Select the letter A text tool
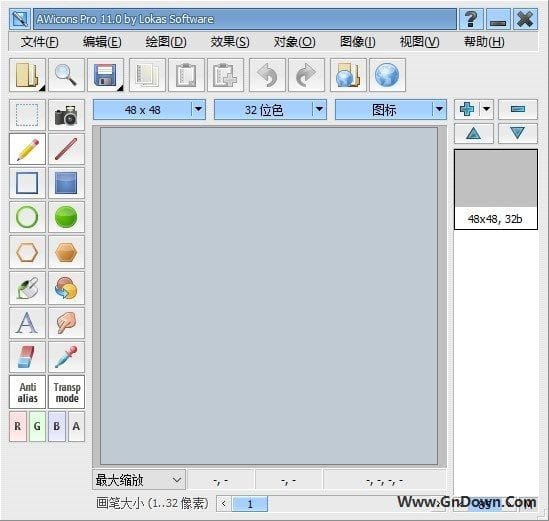The image size is (549, 521). point(27,323)
